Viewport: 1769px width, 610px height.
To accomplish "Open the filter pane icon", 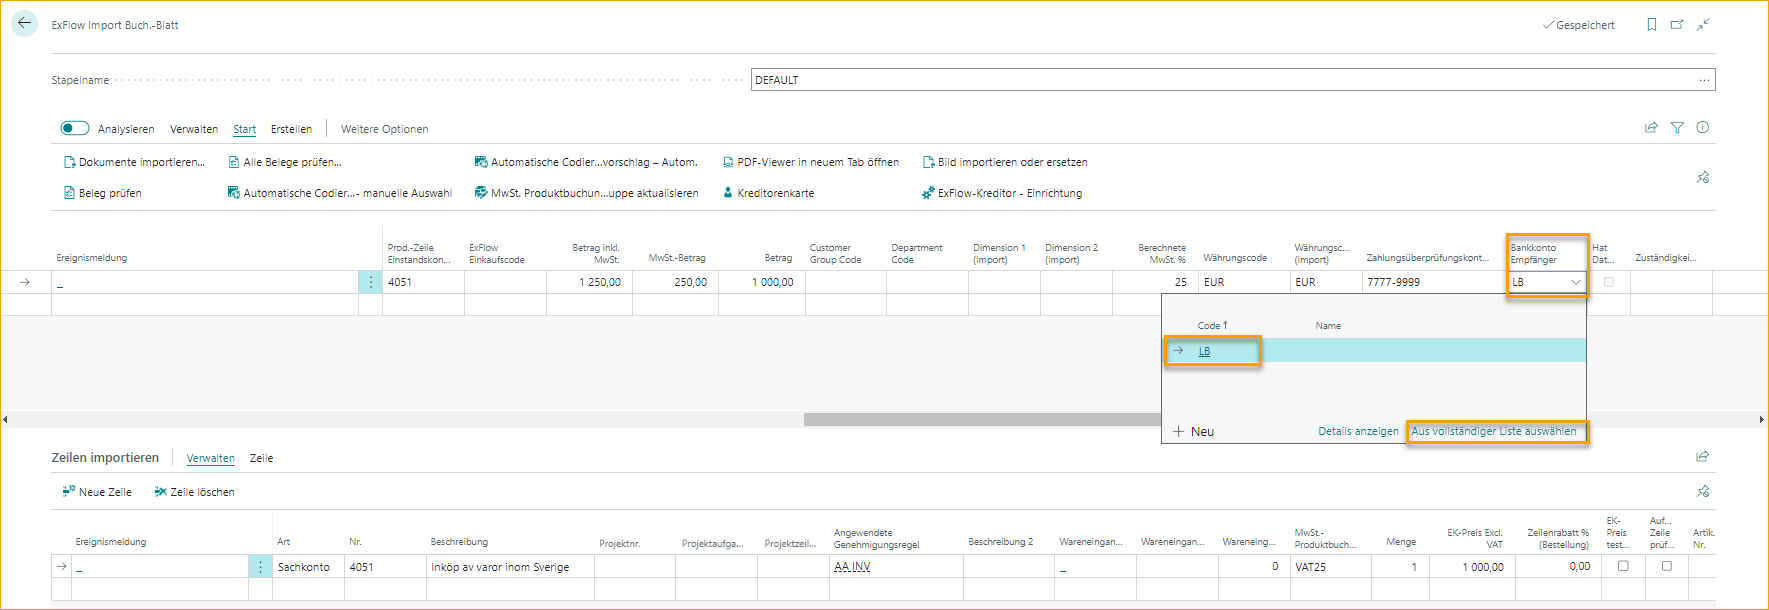I will click(x=1677, y=128).
